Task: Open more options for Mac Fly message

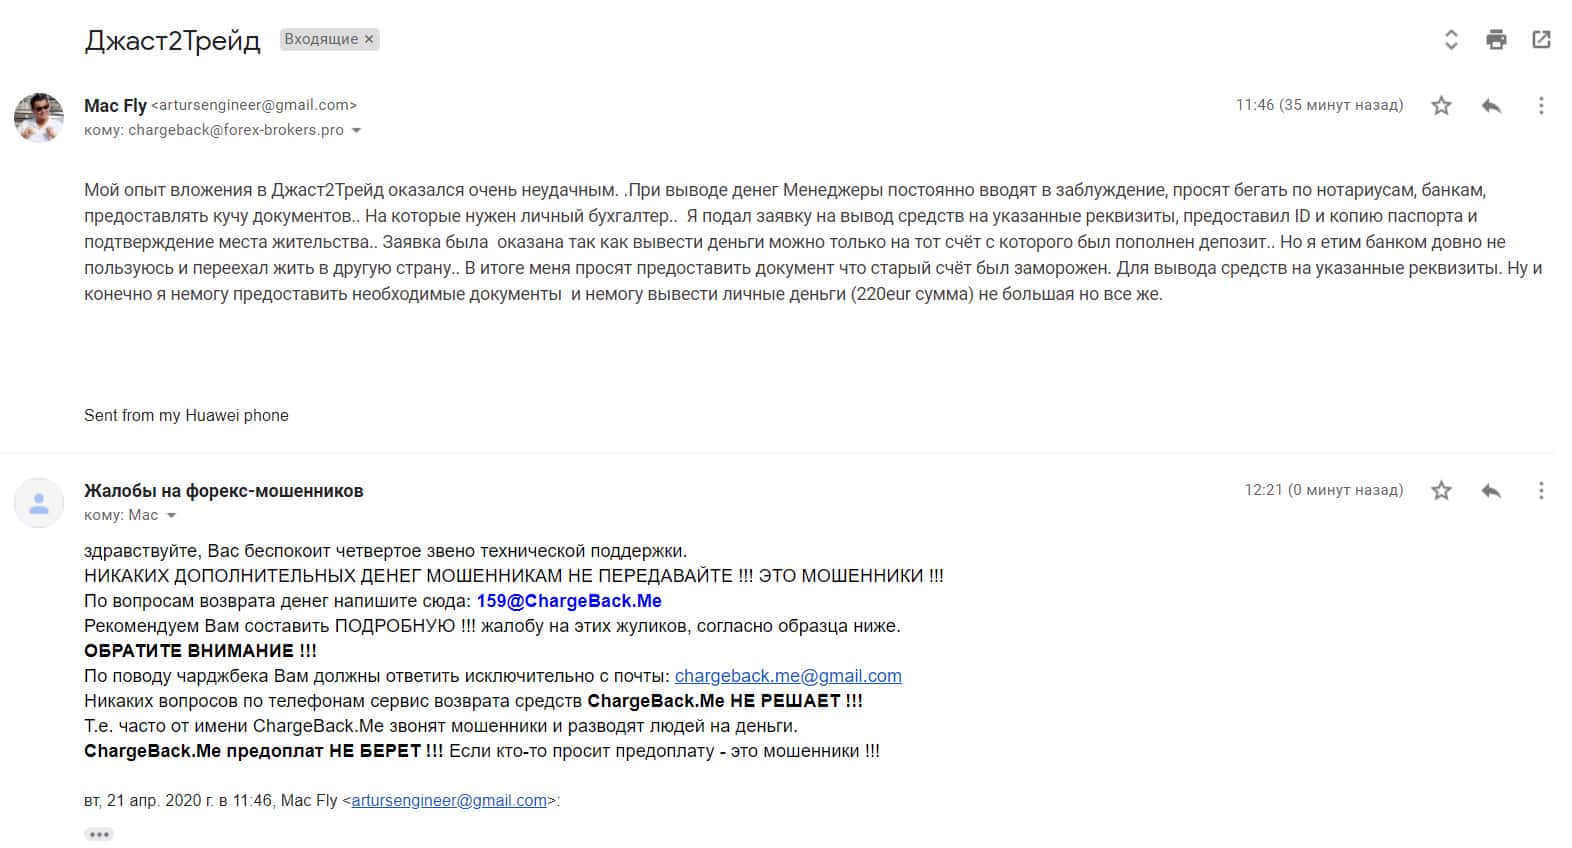Action: (1541, 105)
